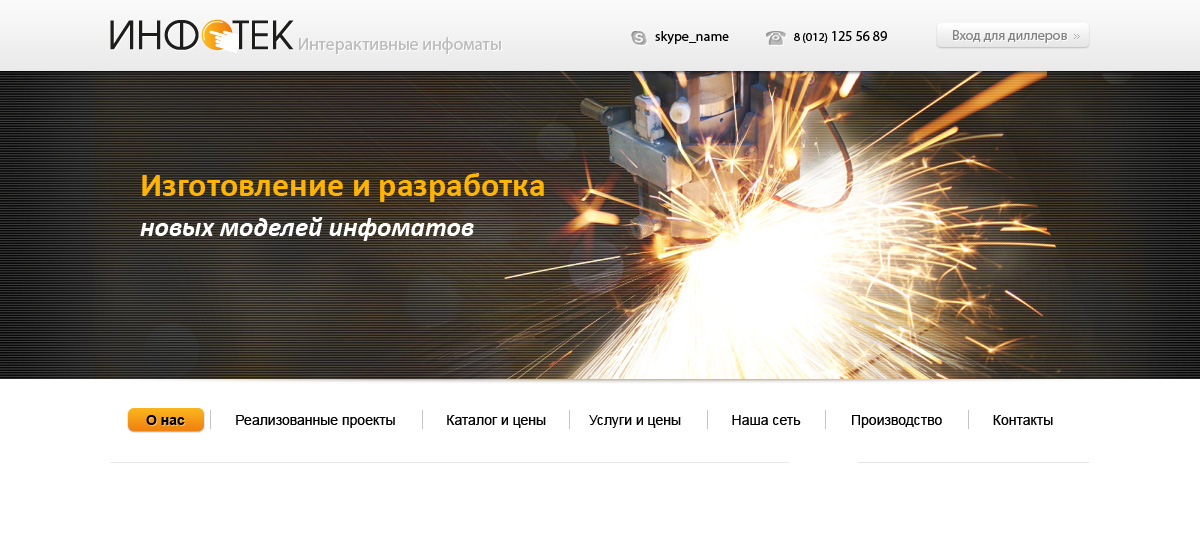Open Вход для диллеров login button
Screen dimensions: 1200x543
[1013, 36]
